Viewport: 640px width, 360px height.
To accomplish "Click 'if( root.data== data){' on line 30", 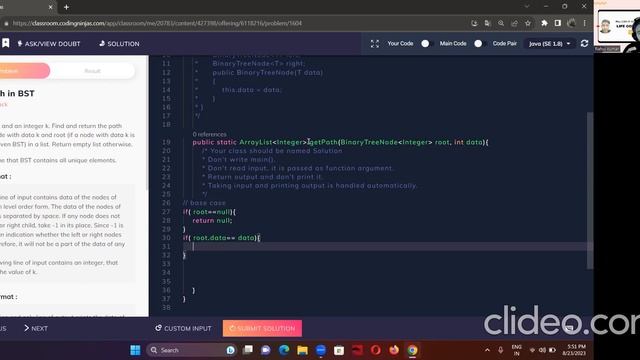I will pos(221,238).
